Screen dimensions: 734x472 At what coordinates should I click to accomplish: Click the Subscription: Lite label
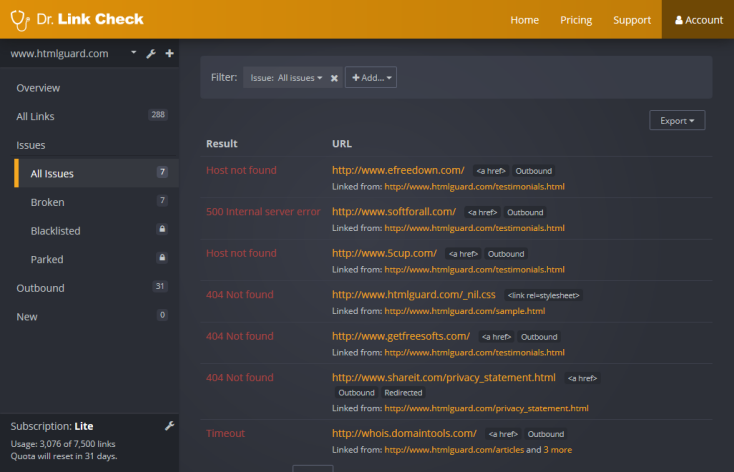[52, 426]
